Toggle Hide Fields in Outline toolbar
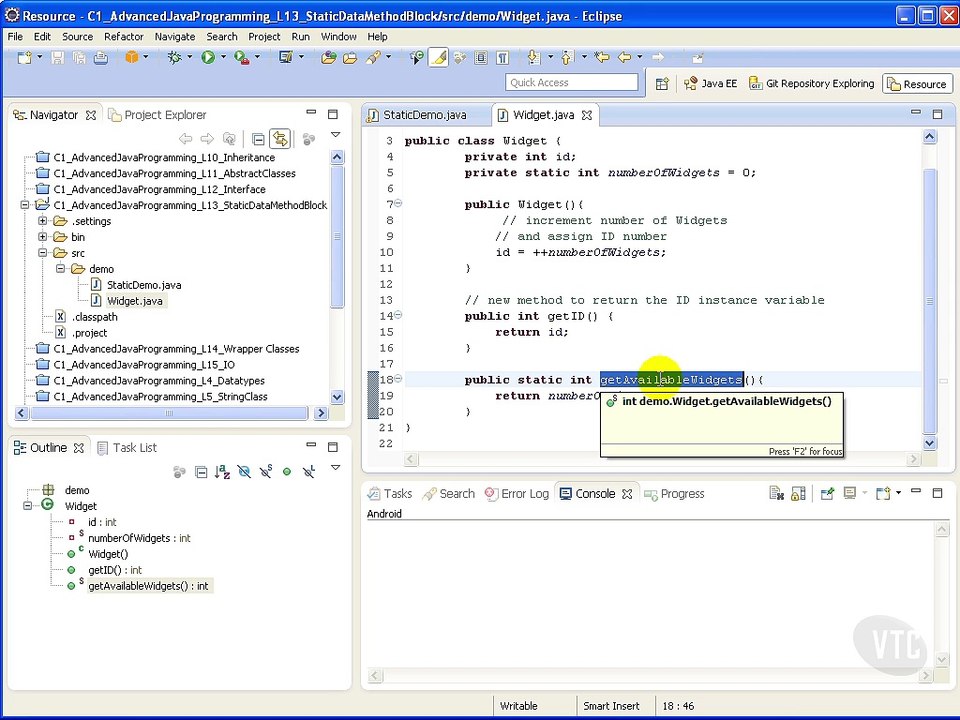The width and height of the screenshot is (960, 720). [244, 472]
